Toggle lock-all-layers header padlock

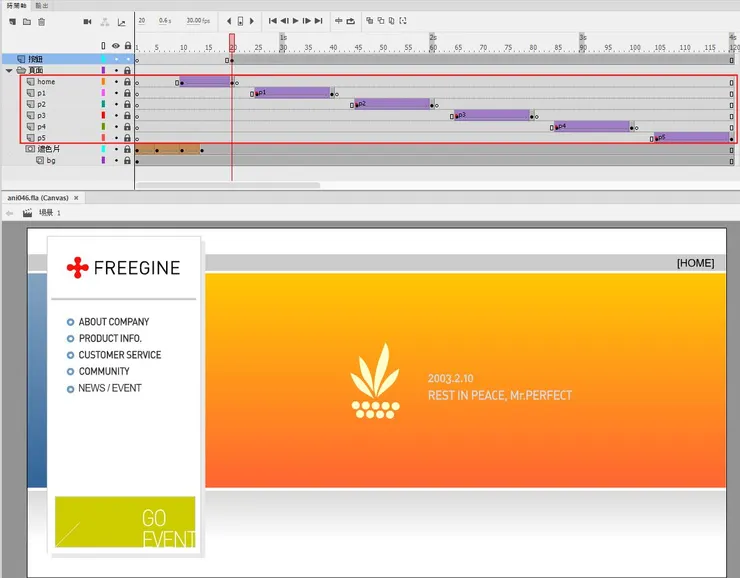tap(127, 46)
